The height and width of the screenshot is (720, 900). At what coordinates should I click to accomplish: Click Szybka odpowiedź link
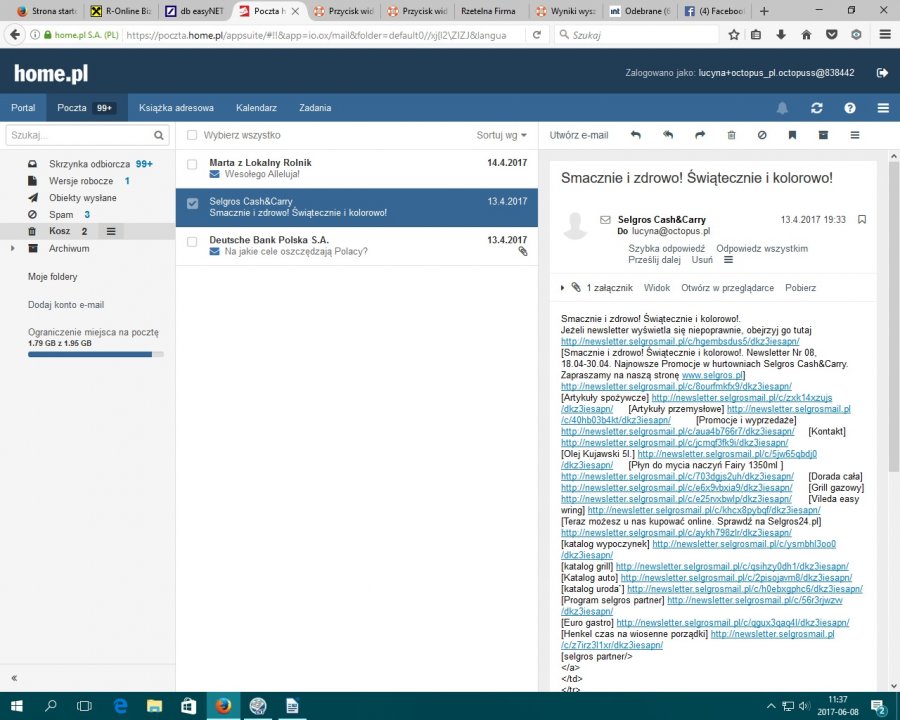pos(666,249)
